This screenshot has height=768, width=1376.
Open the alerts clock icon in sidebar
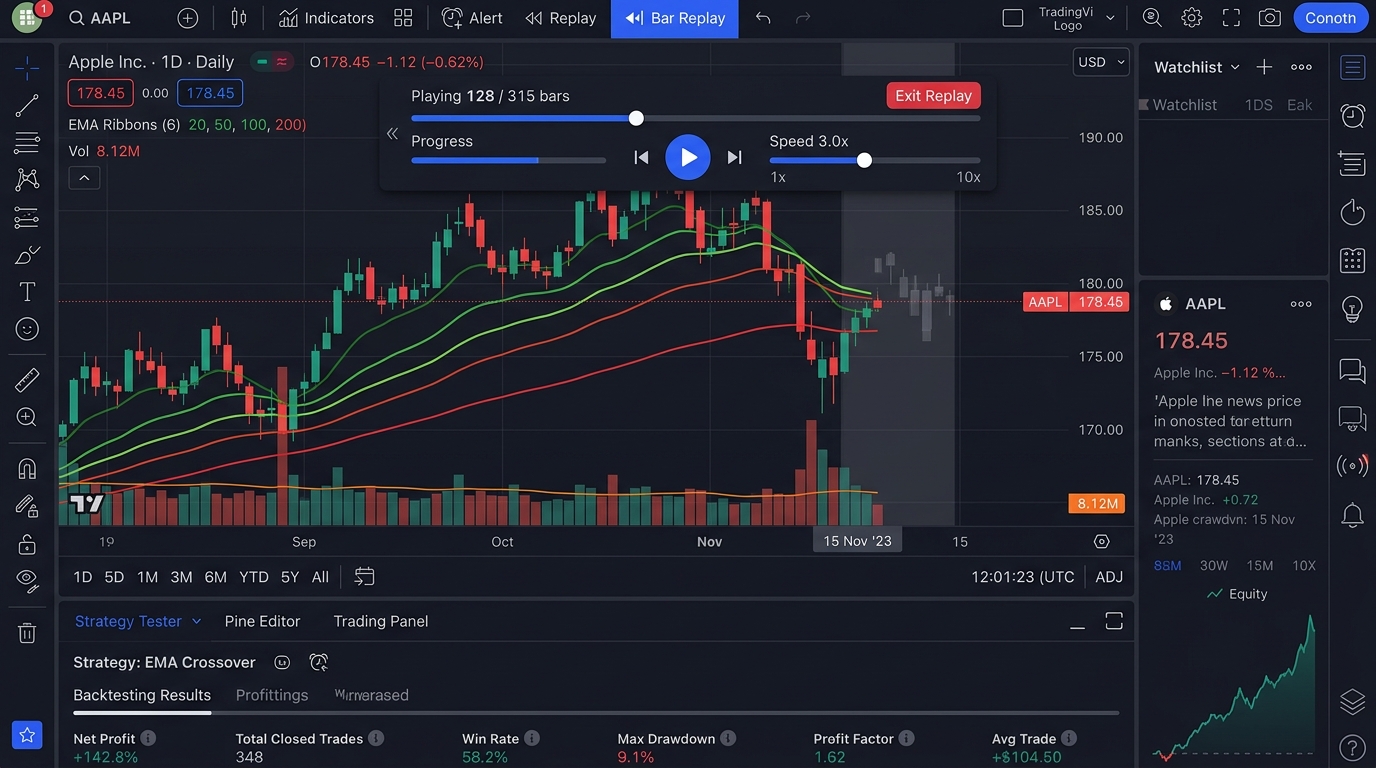click(x=1352, y=116)
